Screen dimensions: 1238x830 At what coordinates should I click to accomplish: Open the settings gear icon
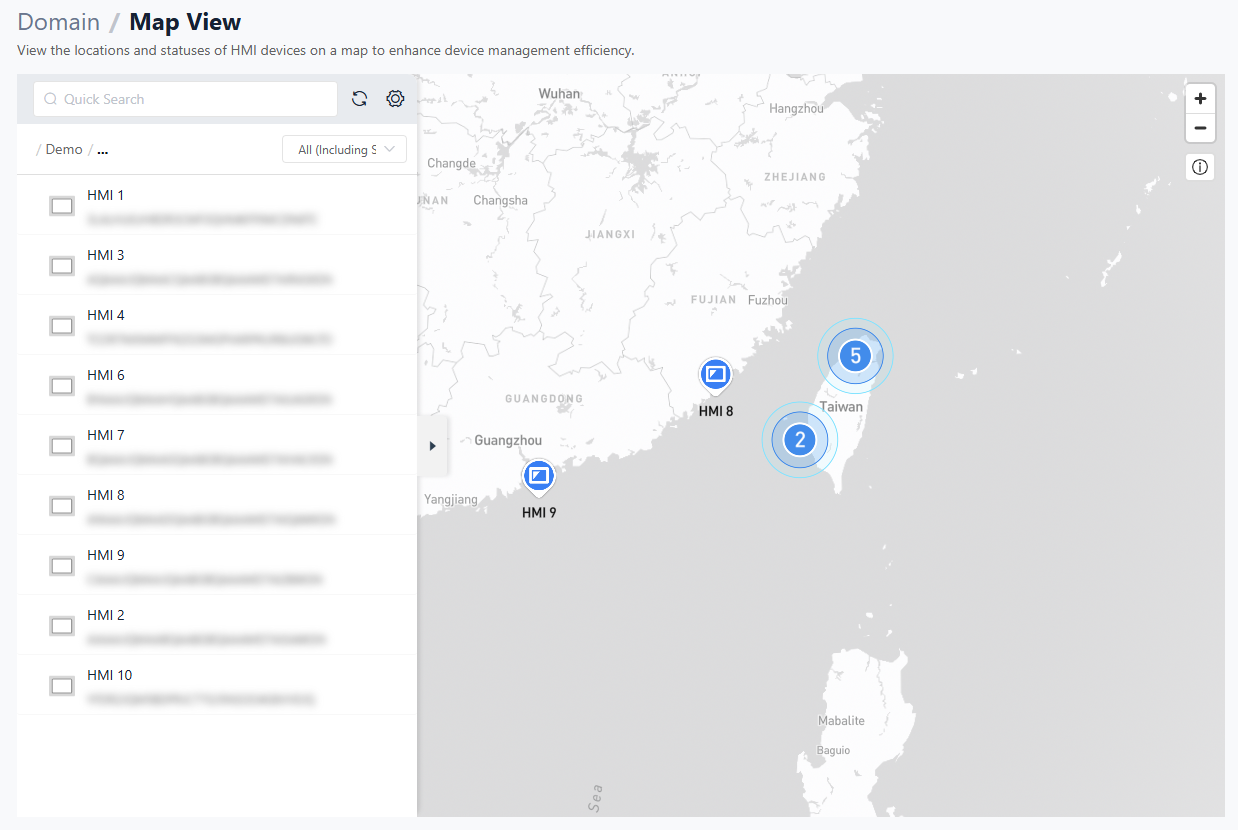[395, 99]
